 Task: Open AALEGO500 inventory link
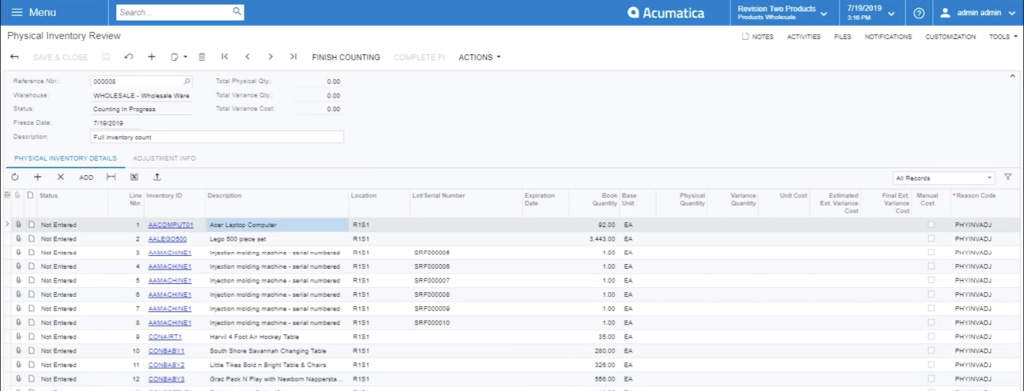click(167, 239)
